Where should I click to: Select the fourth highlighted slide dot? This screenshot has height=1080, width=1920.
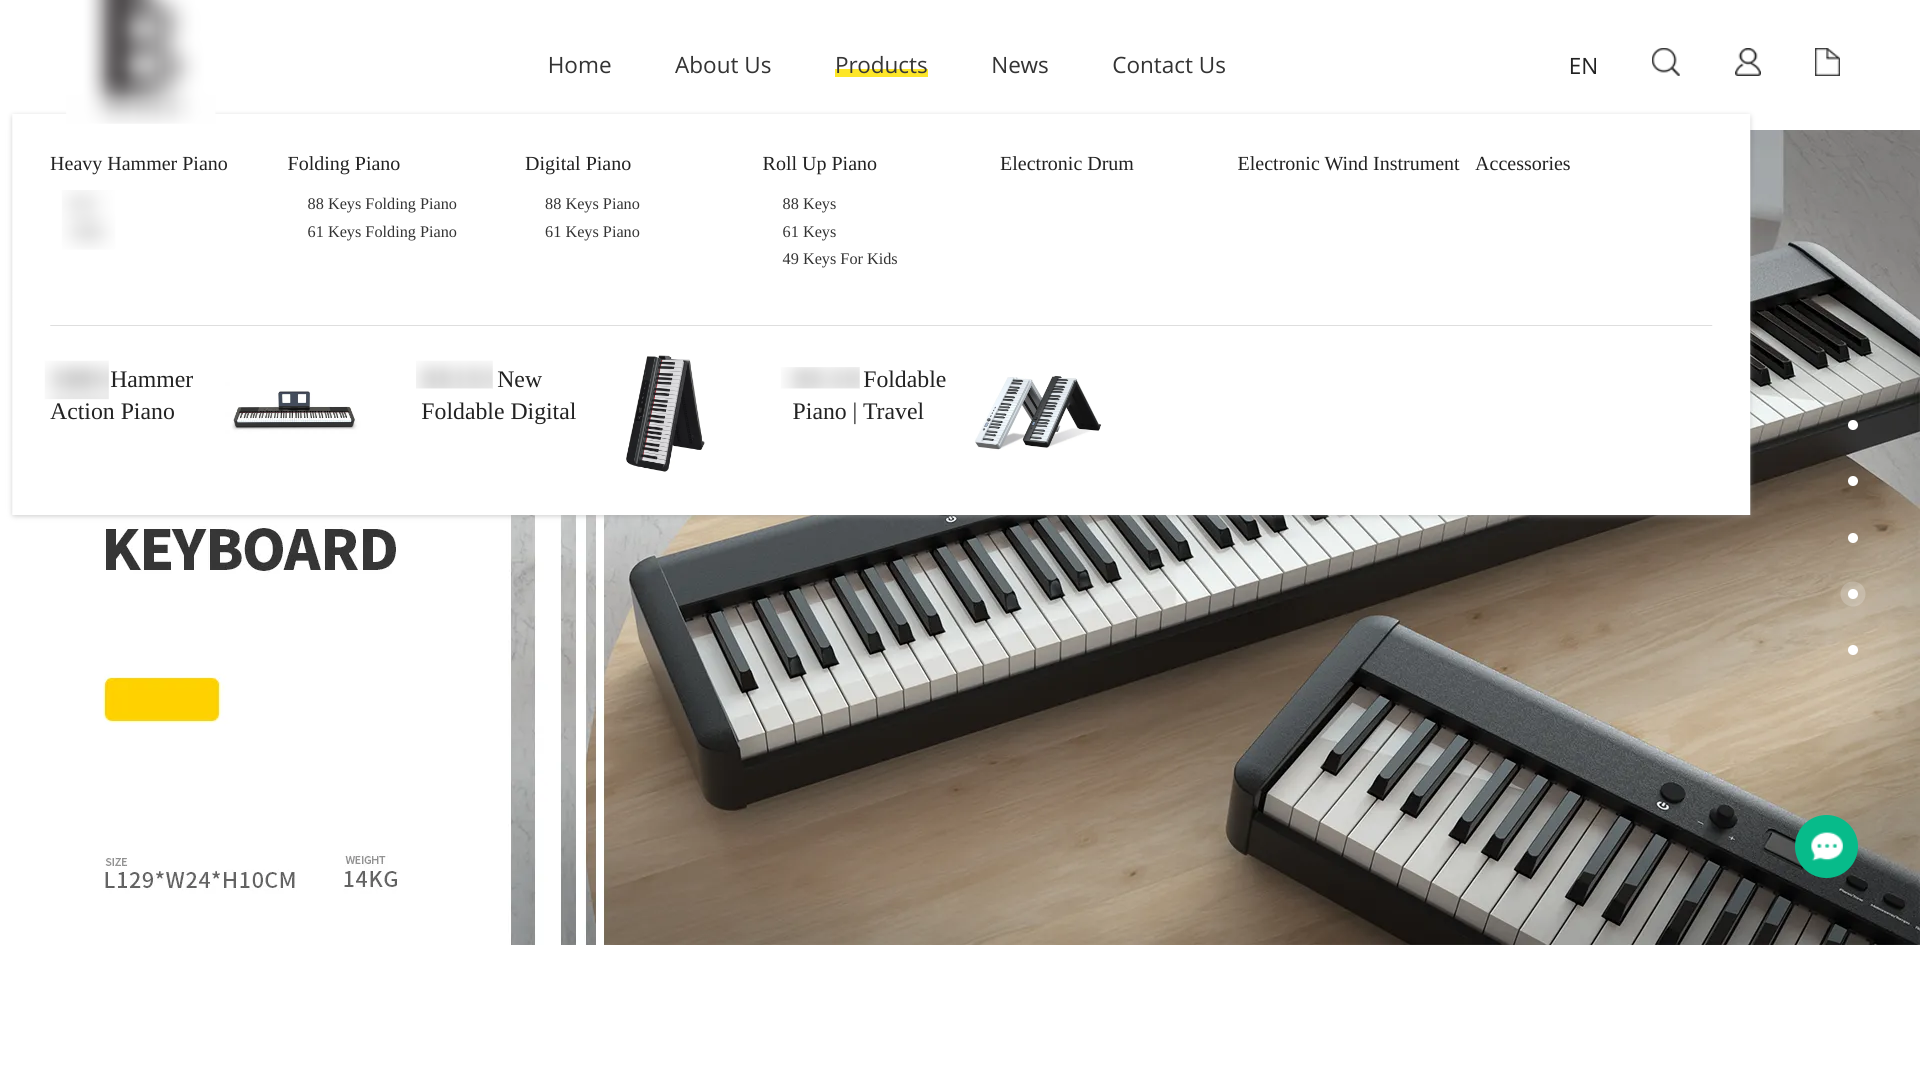click(x=1852, y=594)
